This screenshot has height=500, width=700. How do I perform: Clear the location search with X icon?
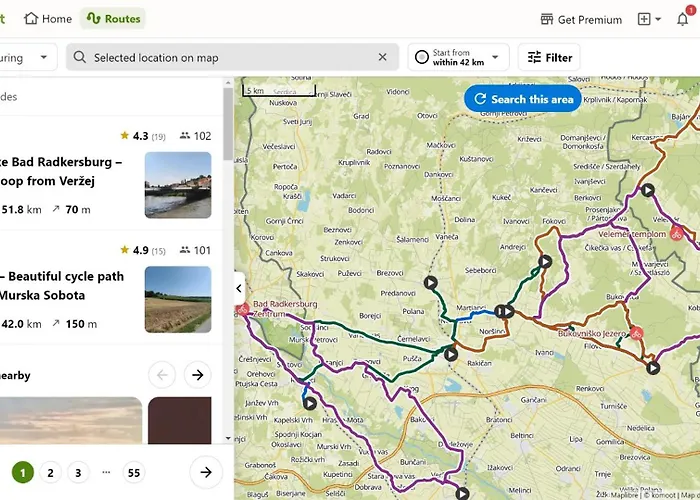tap(382, 58)
